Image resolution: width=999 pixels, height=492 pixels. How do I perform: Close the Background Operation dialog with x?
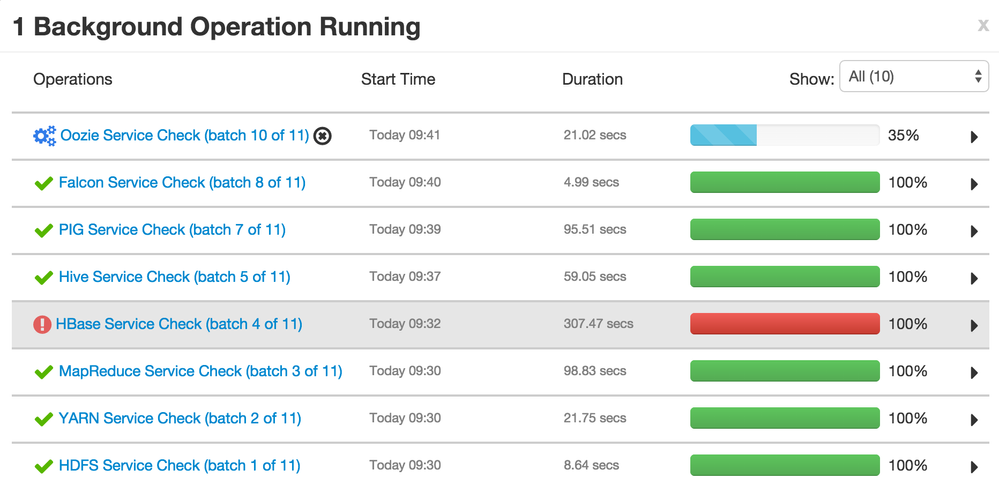tap(983, 26)
